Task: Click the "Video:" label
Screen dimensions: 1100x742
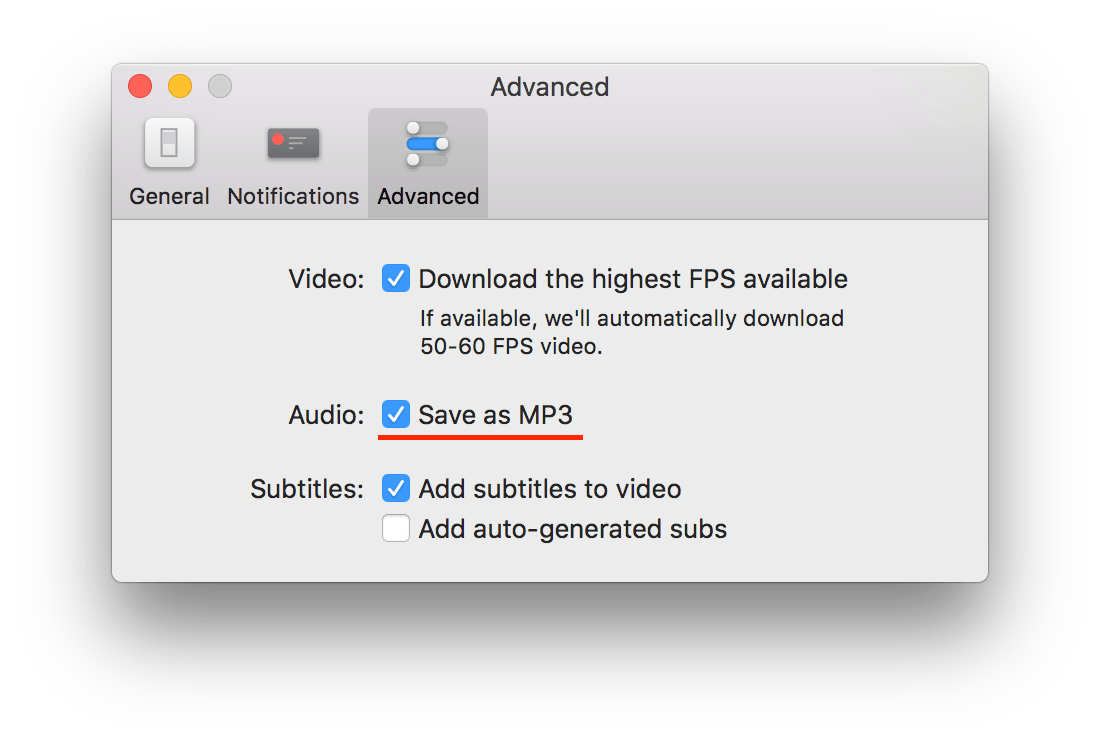Action: pyautogui.click(x=326, y=279)
